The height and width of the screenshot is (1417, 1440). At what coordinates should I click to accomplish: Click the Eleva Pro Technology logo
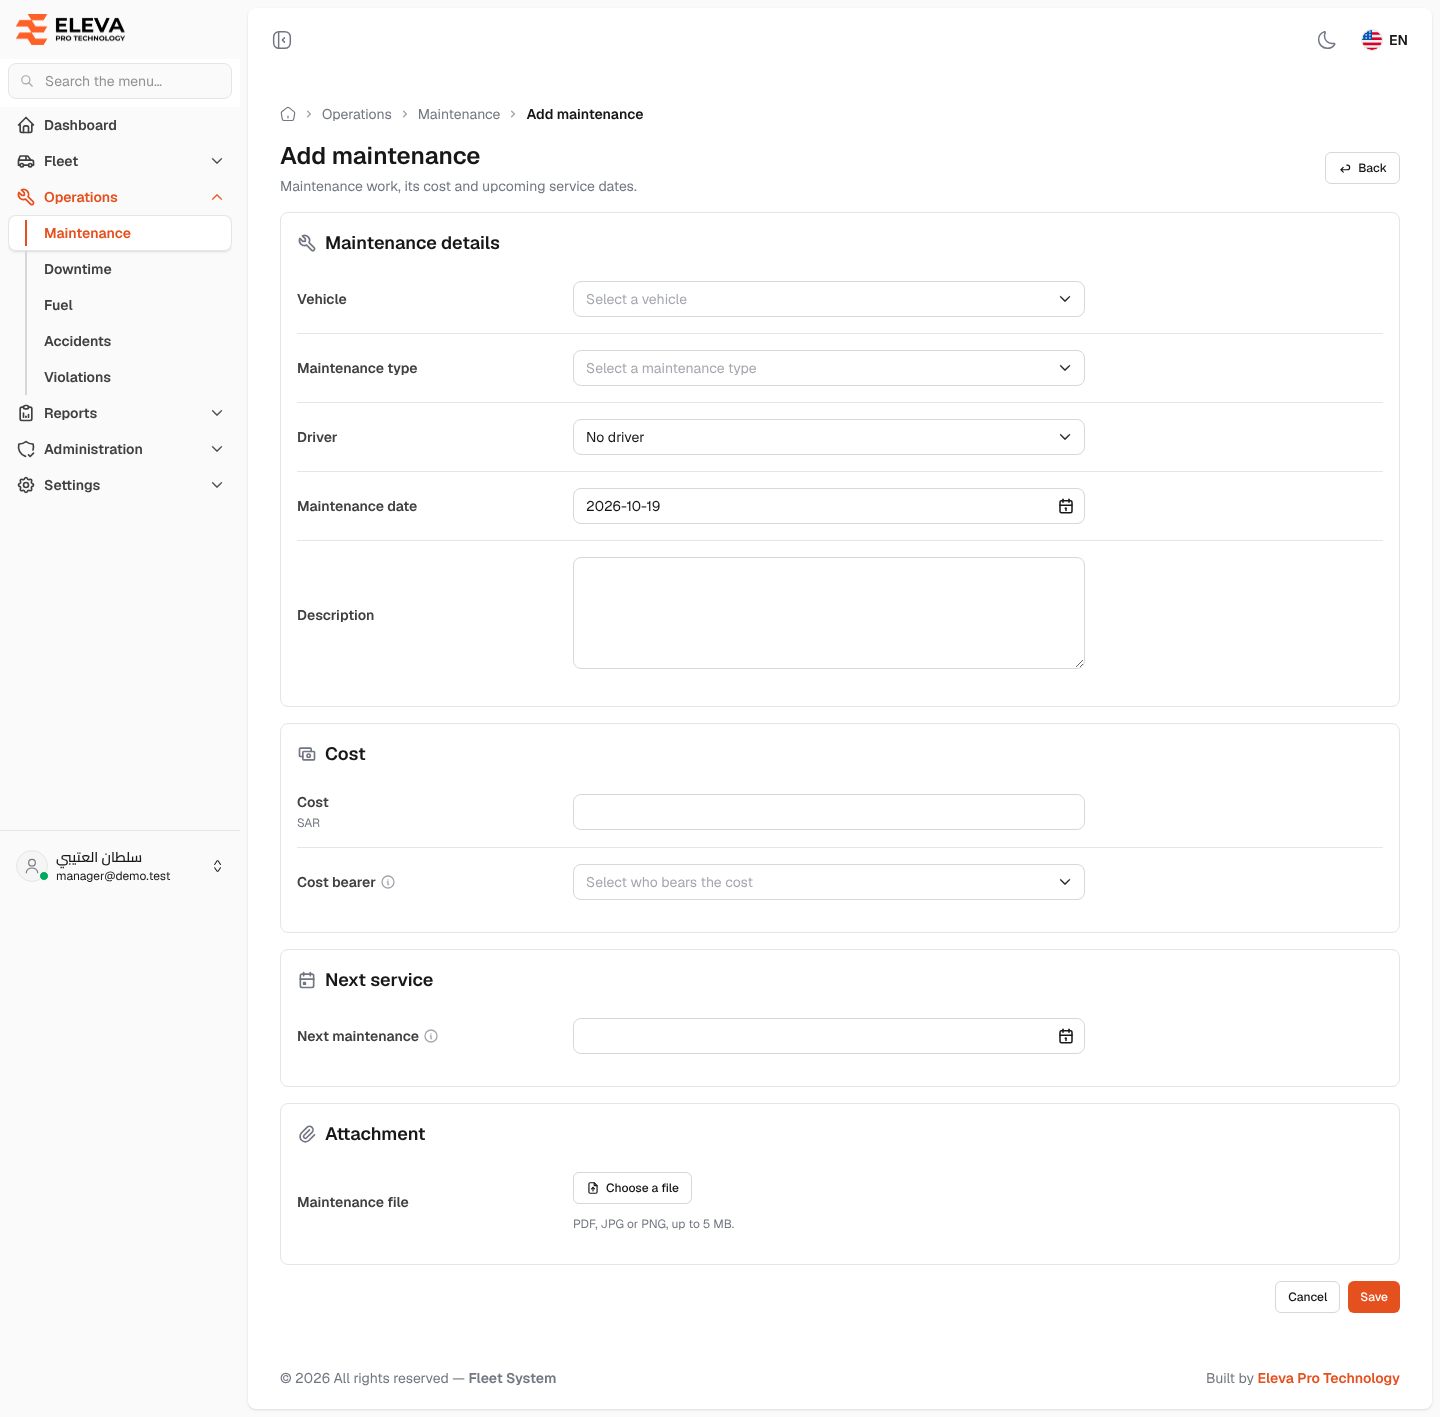coord(71,29)
